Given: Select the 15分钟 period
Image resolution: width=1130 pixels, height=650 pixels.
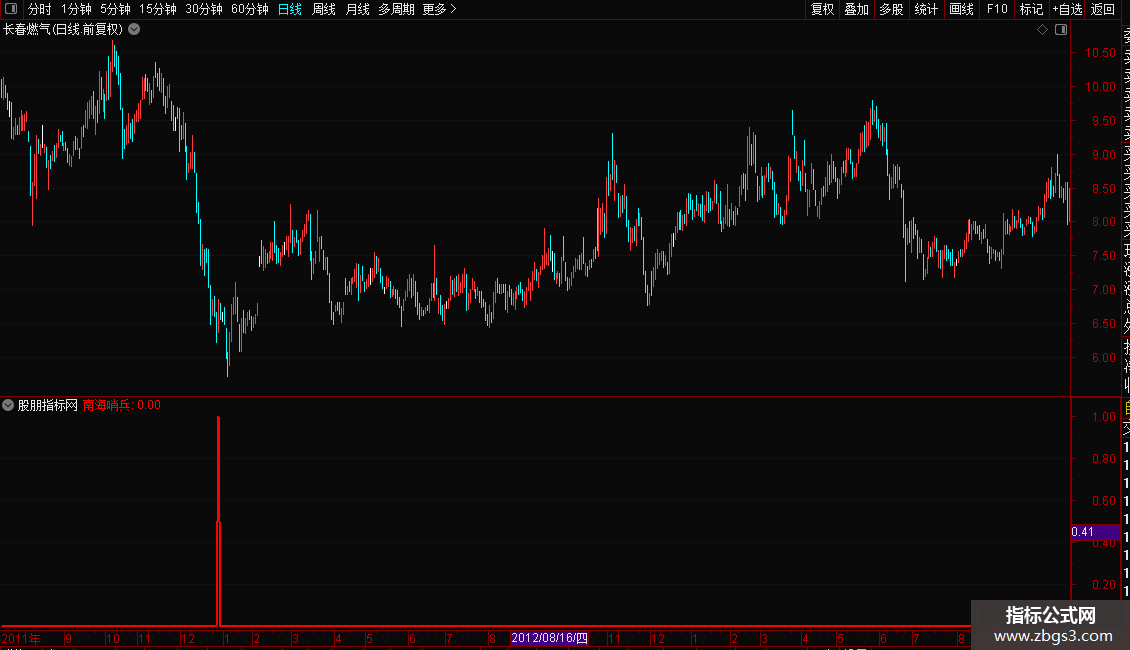Looking at the screenshot, I should pyautogui.click(x=158, y=9).
